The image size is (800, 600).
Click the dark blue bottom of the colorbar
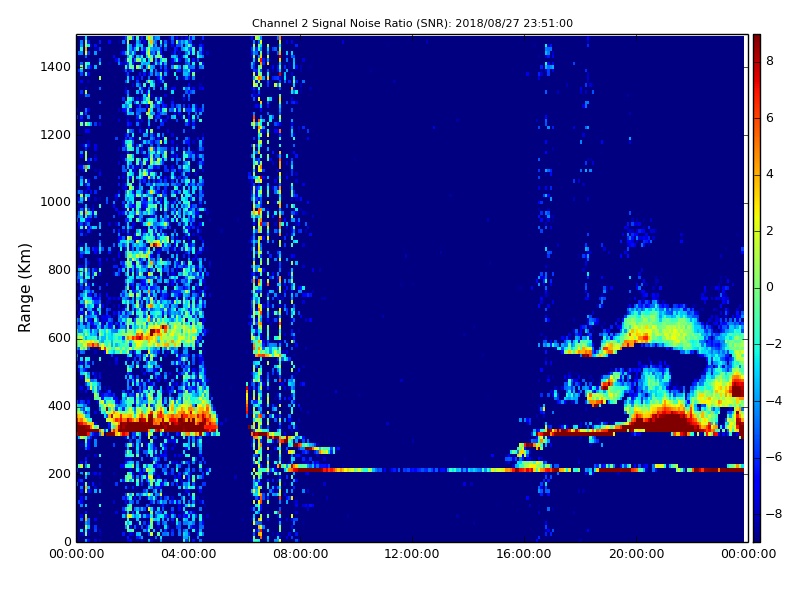757,531
